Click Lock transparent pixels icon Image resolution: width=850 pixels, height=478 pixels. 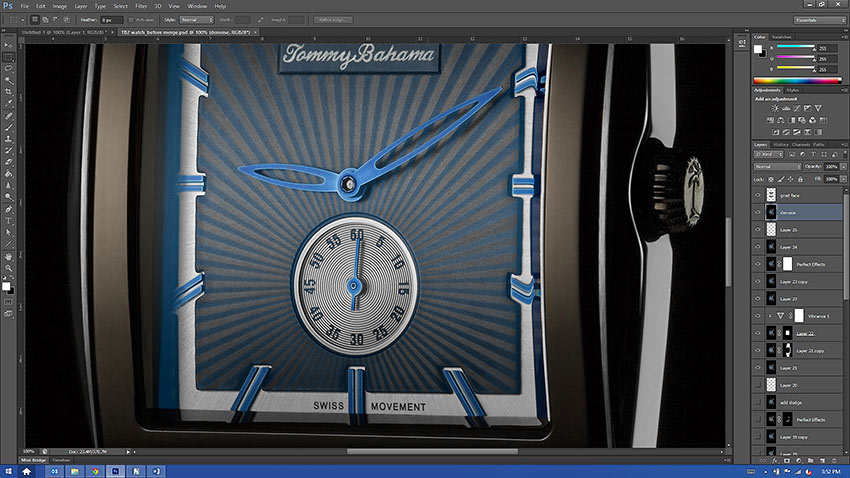point(771,179)
